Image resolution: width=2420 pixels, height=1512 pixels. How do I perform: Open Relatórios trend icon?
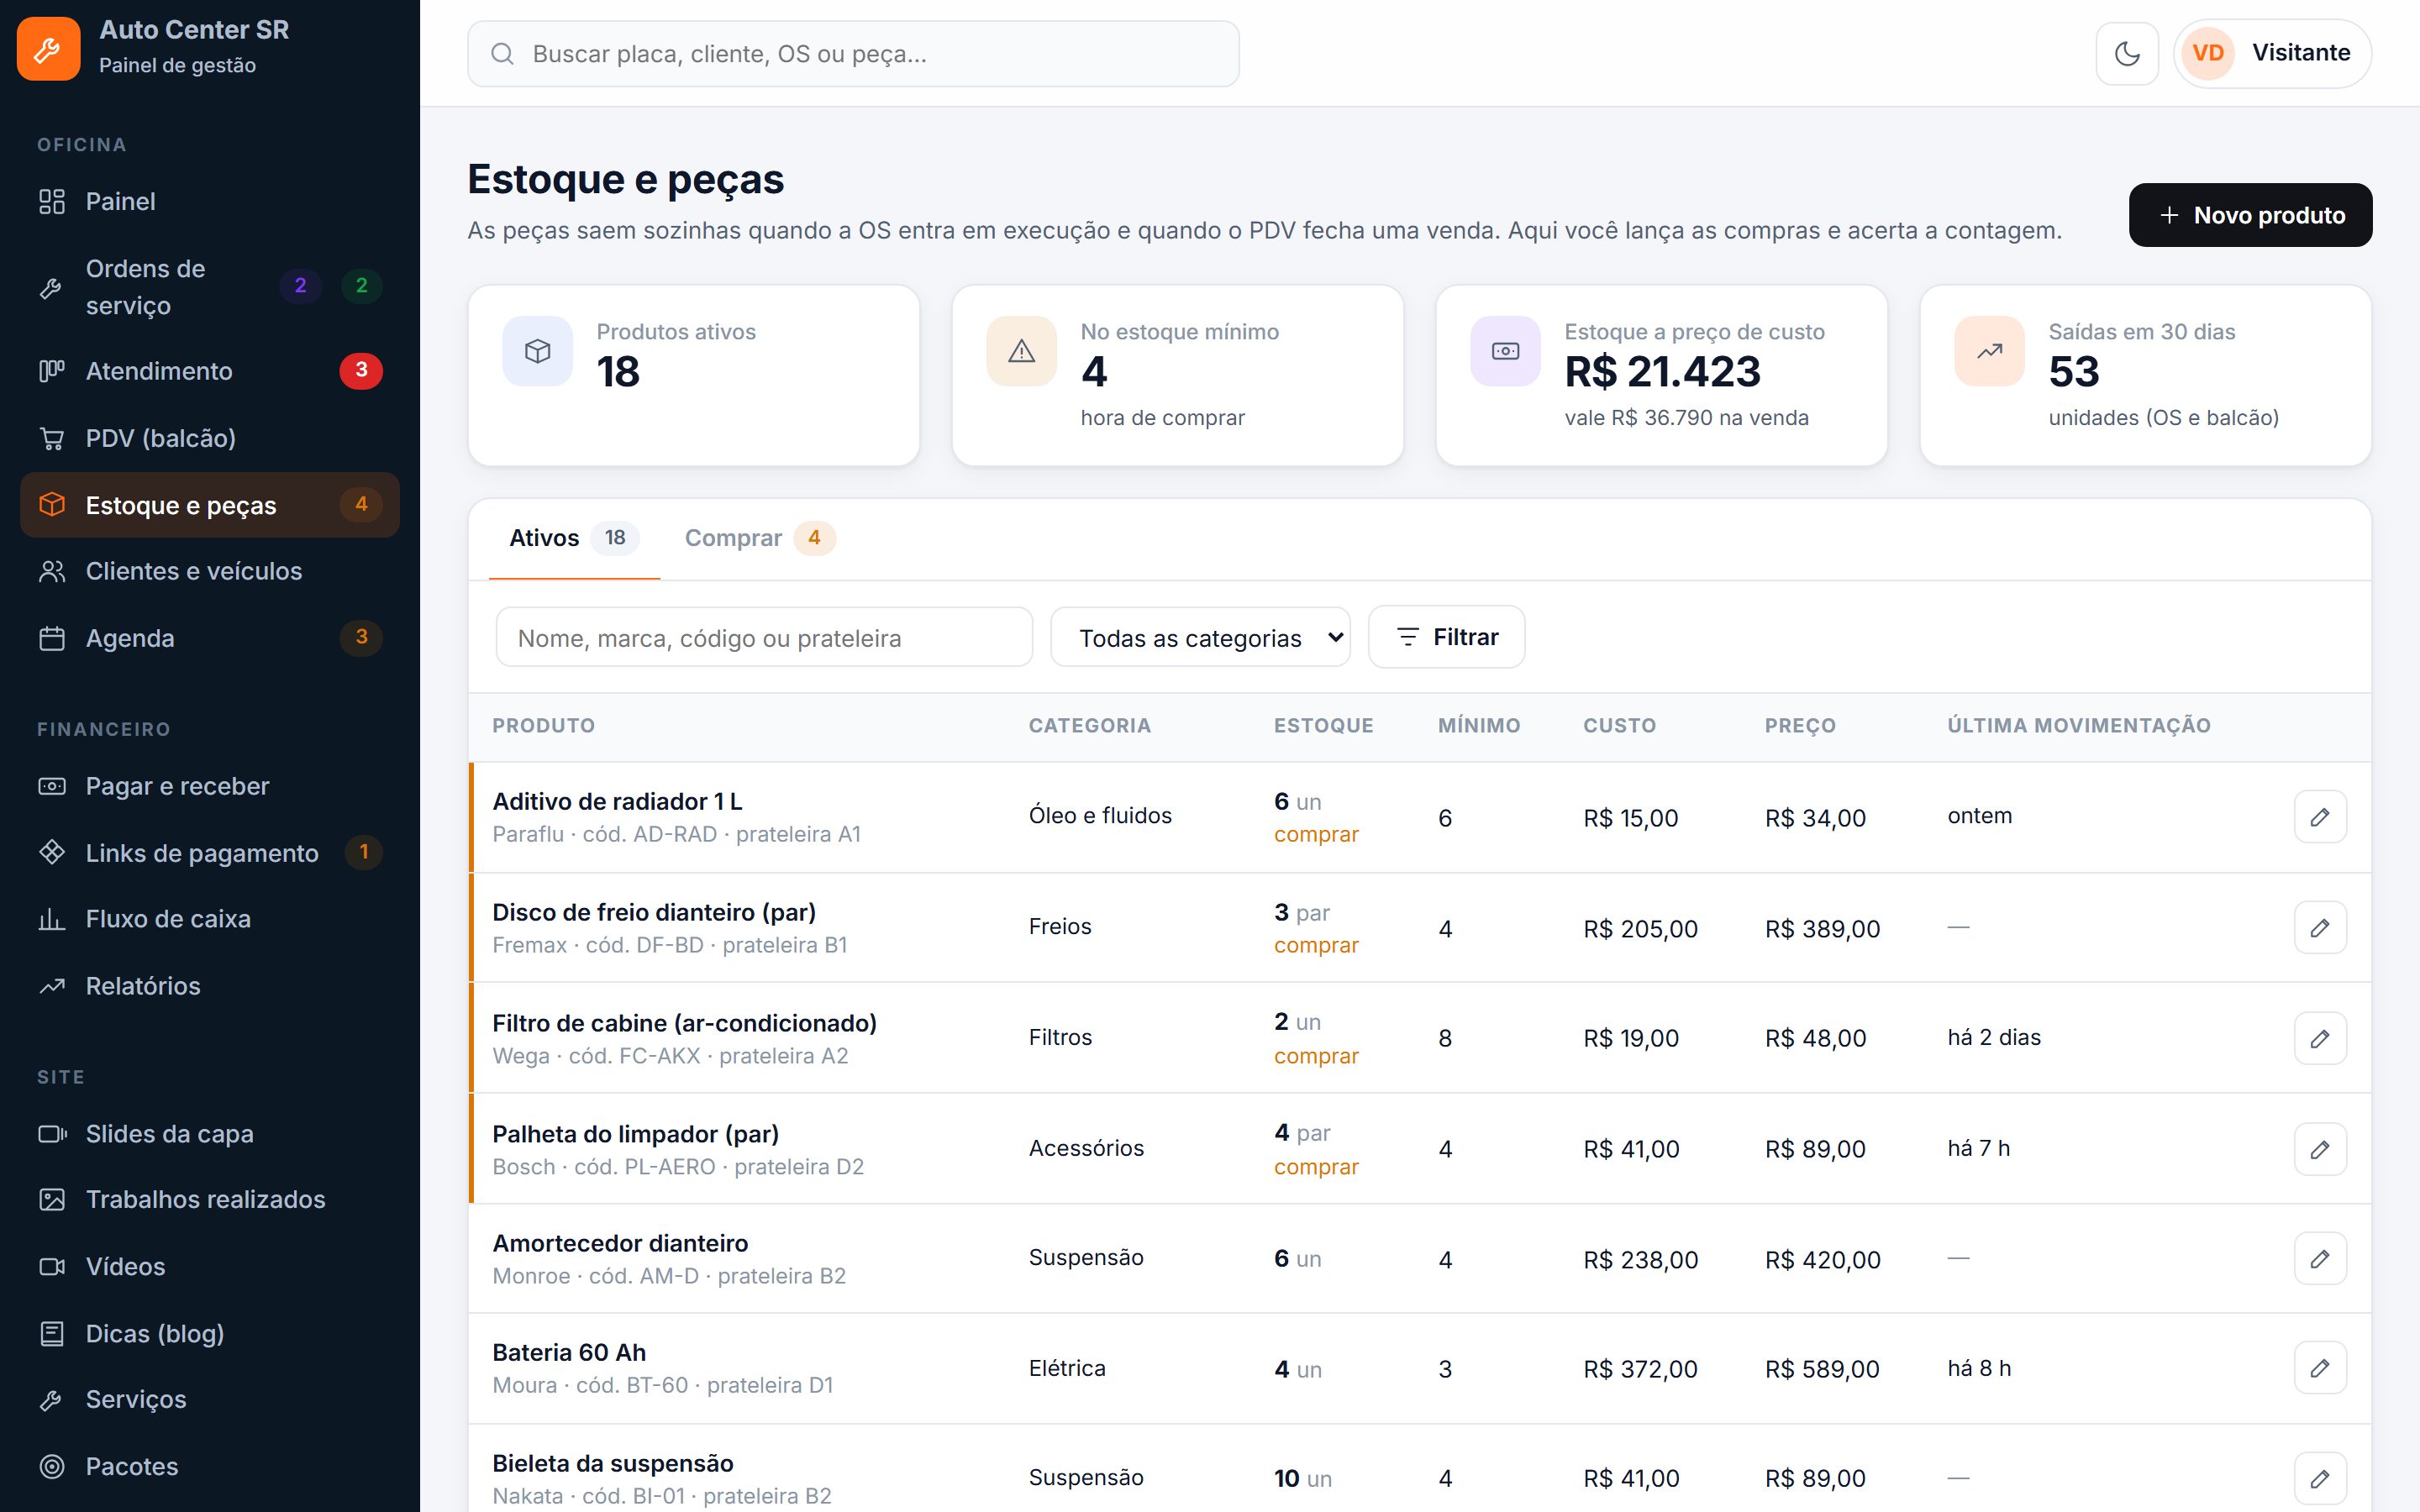(52, 986)
